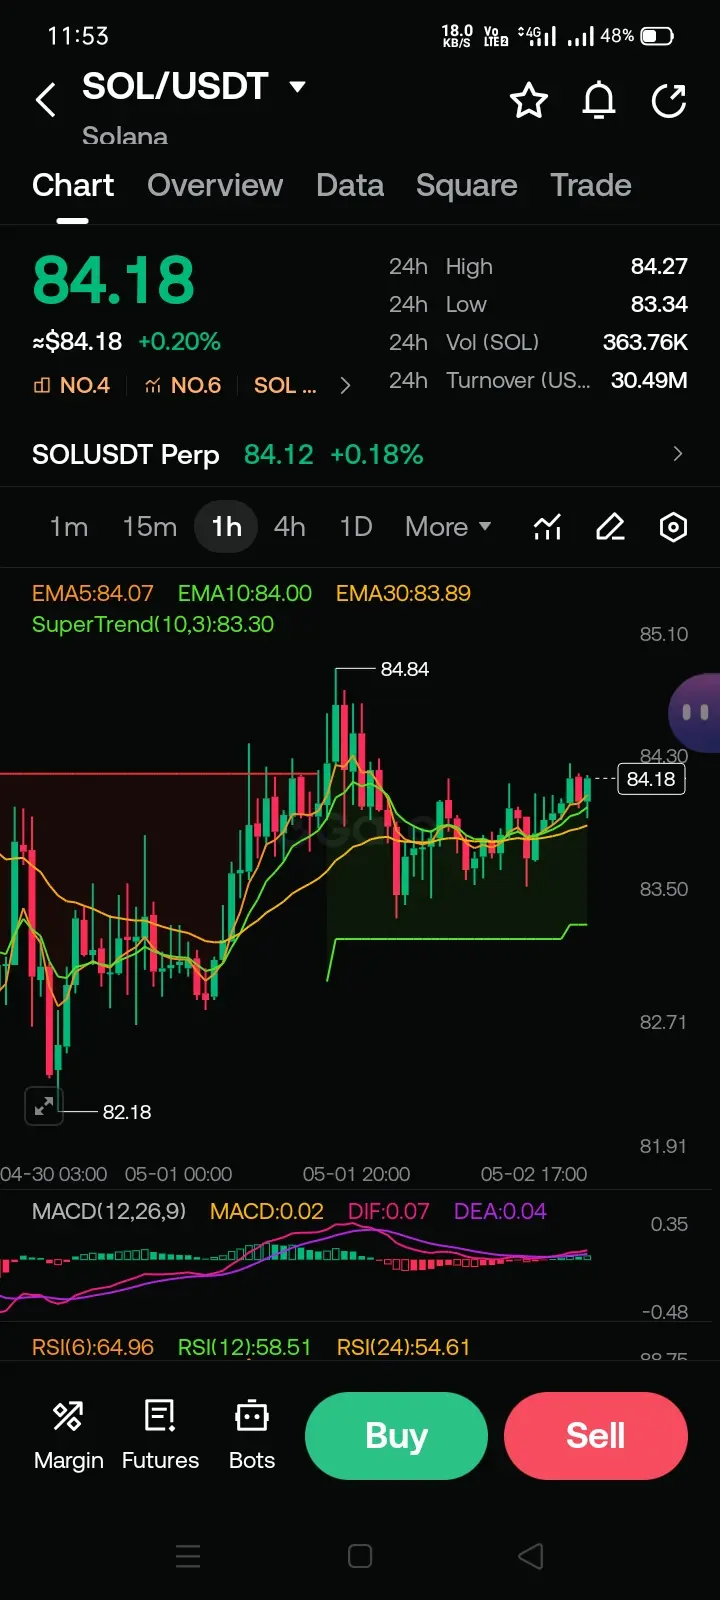The image size is (720, 1600).
Task: Tap the 82.18 low price label
Action: click(x=127, y=1112)
